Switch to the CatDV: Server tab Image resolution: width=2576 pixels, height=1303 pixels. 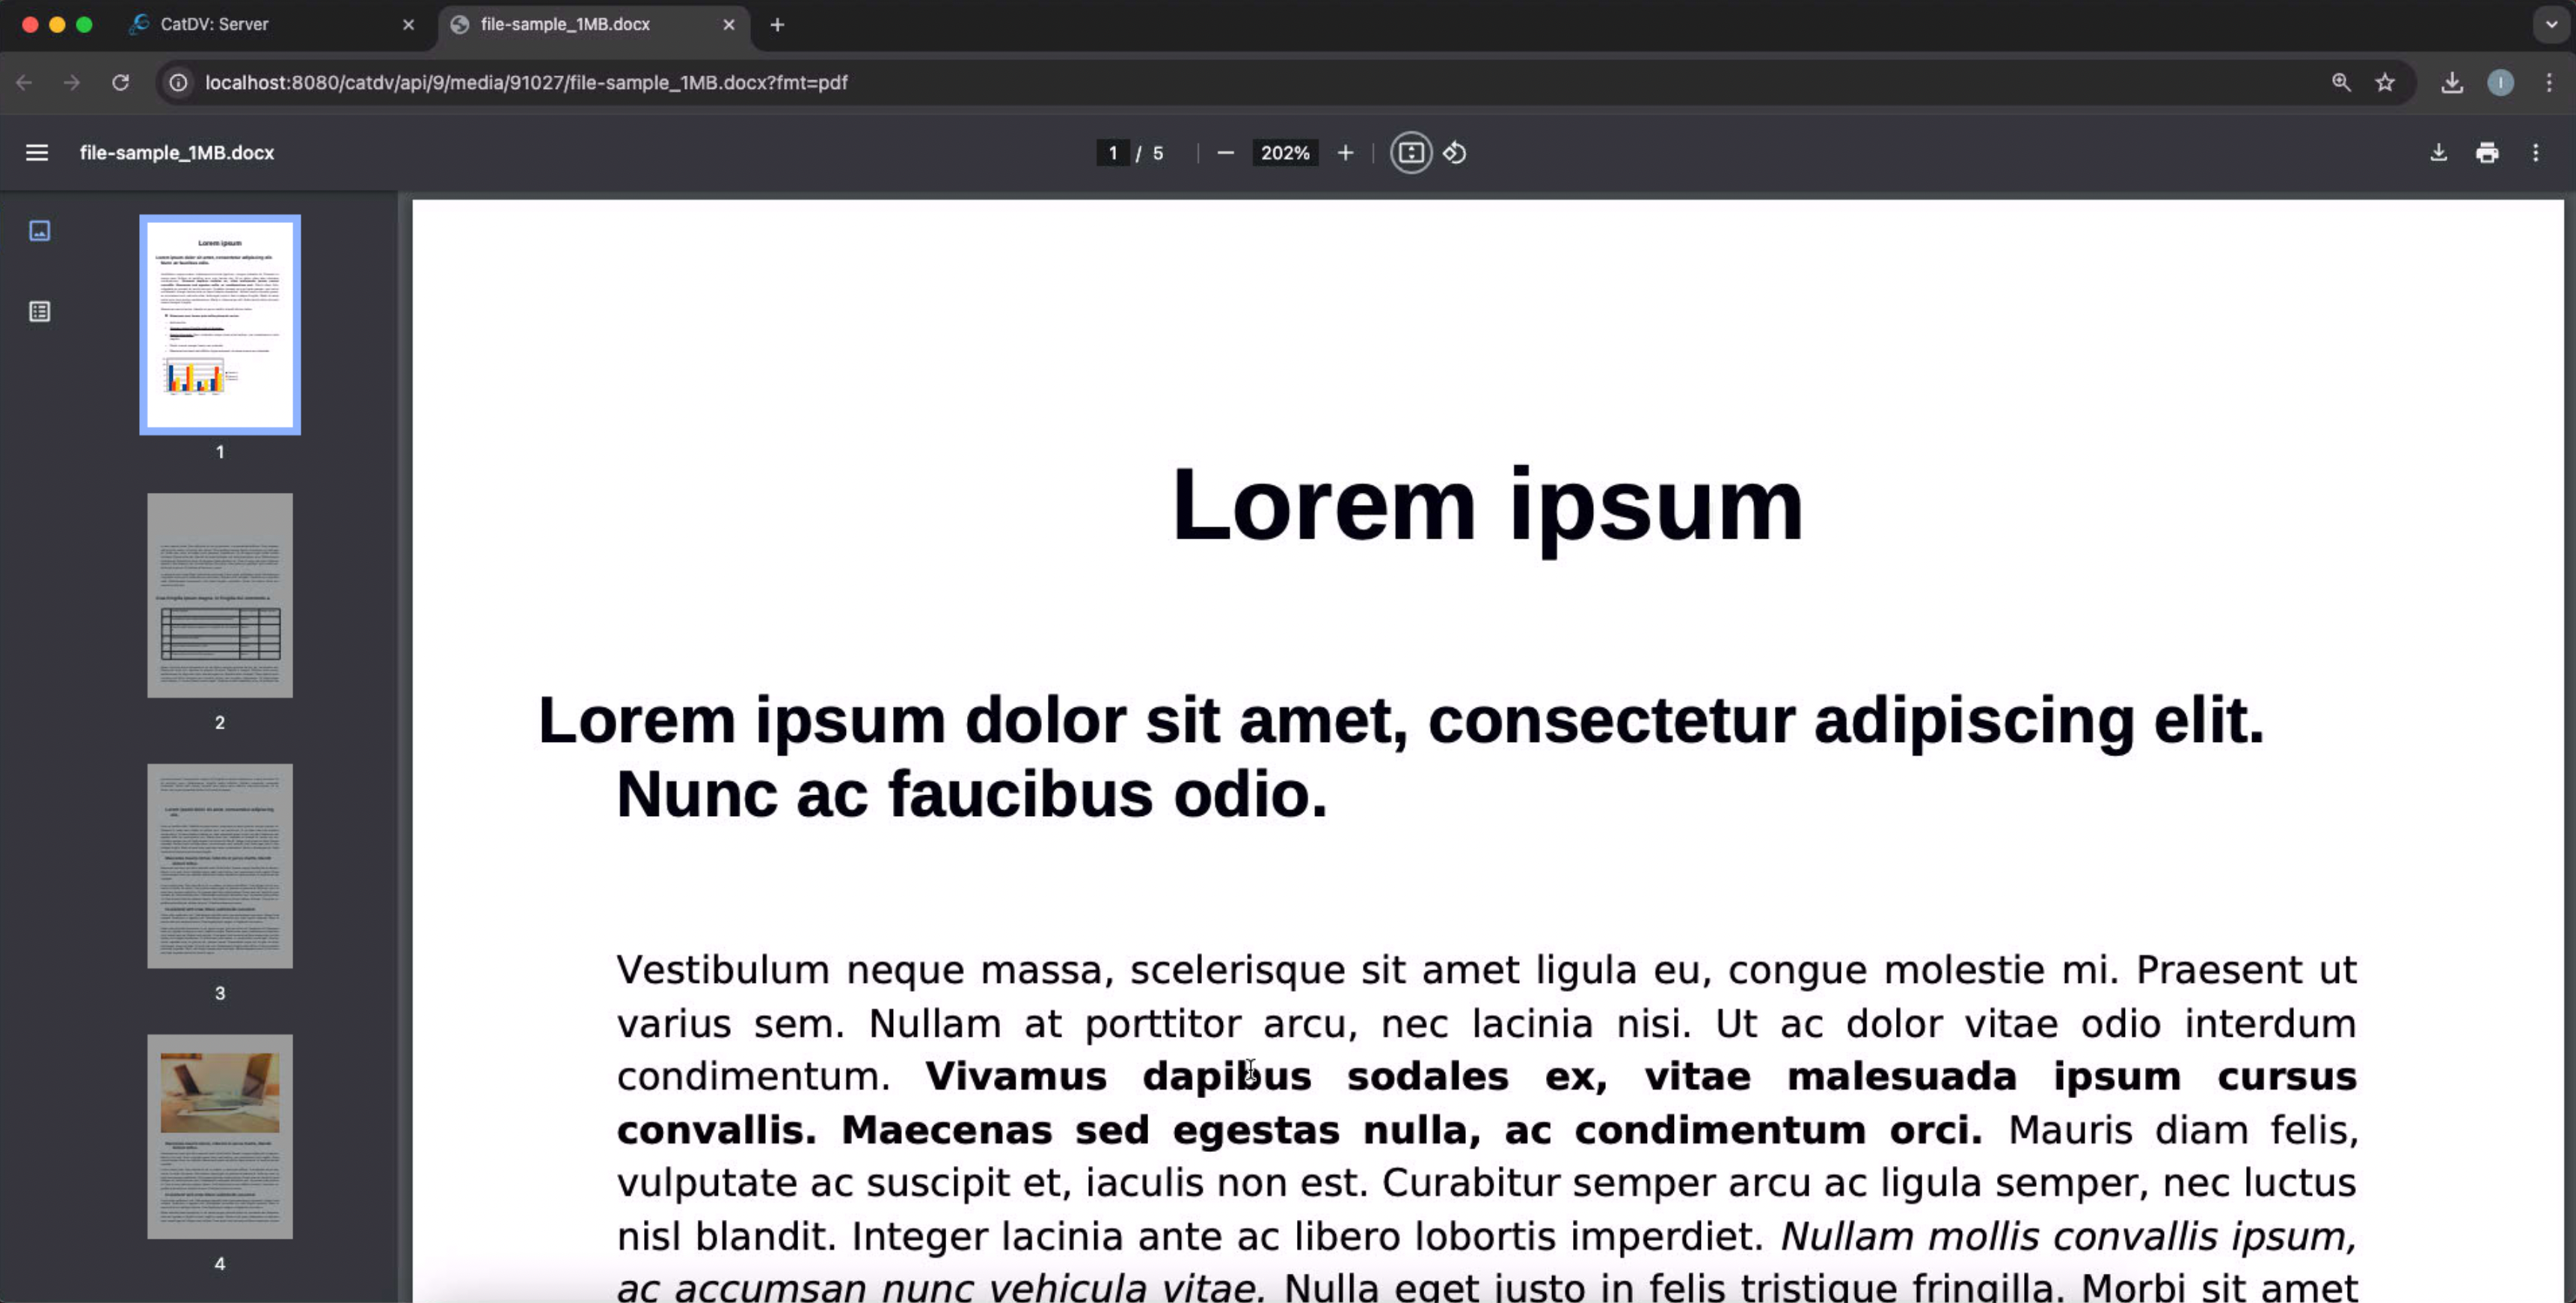(270, 25)
